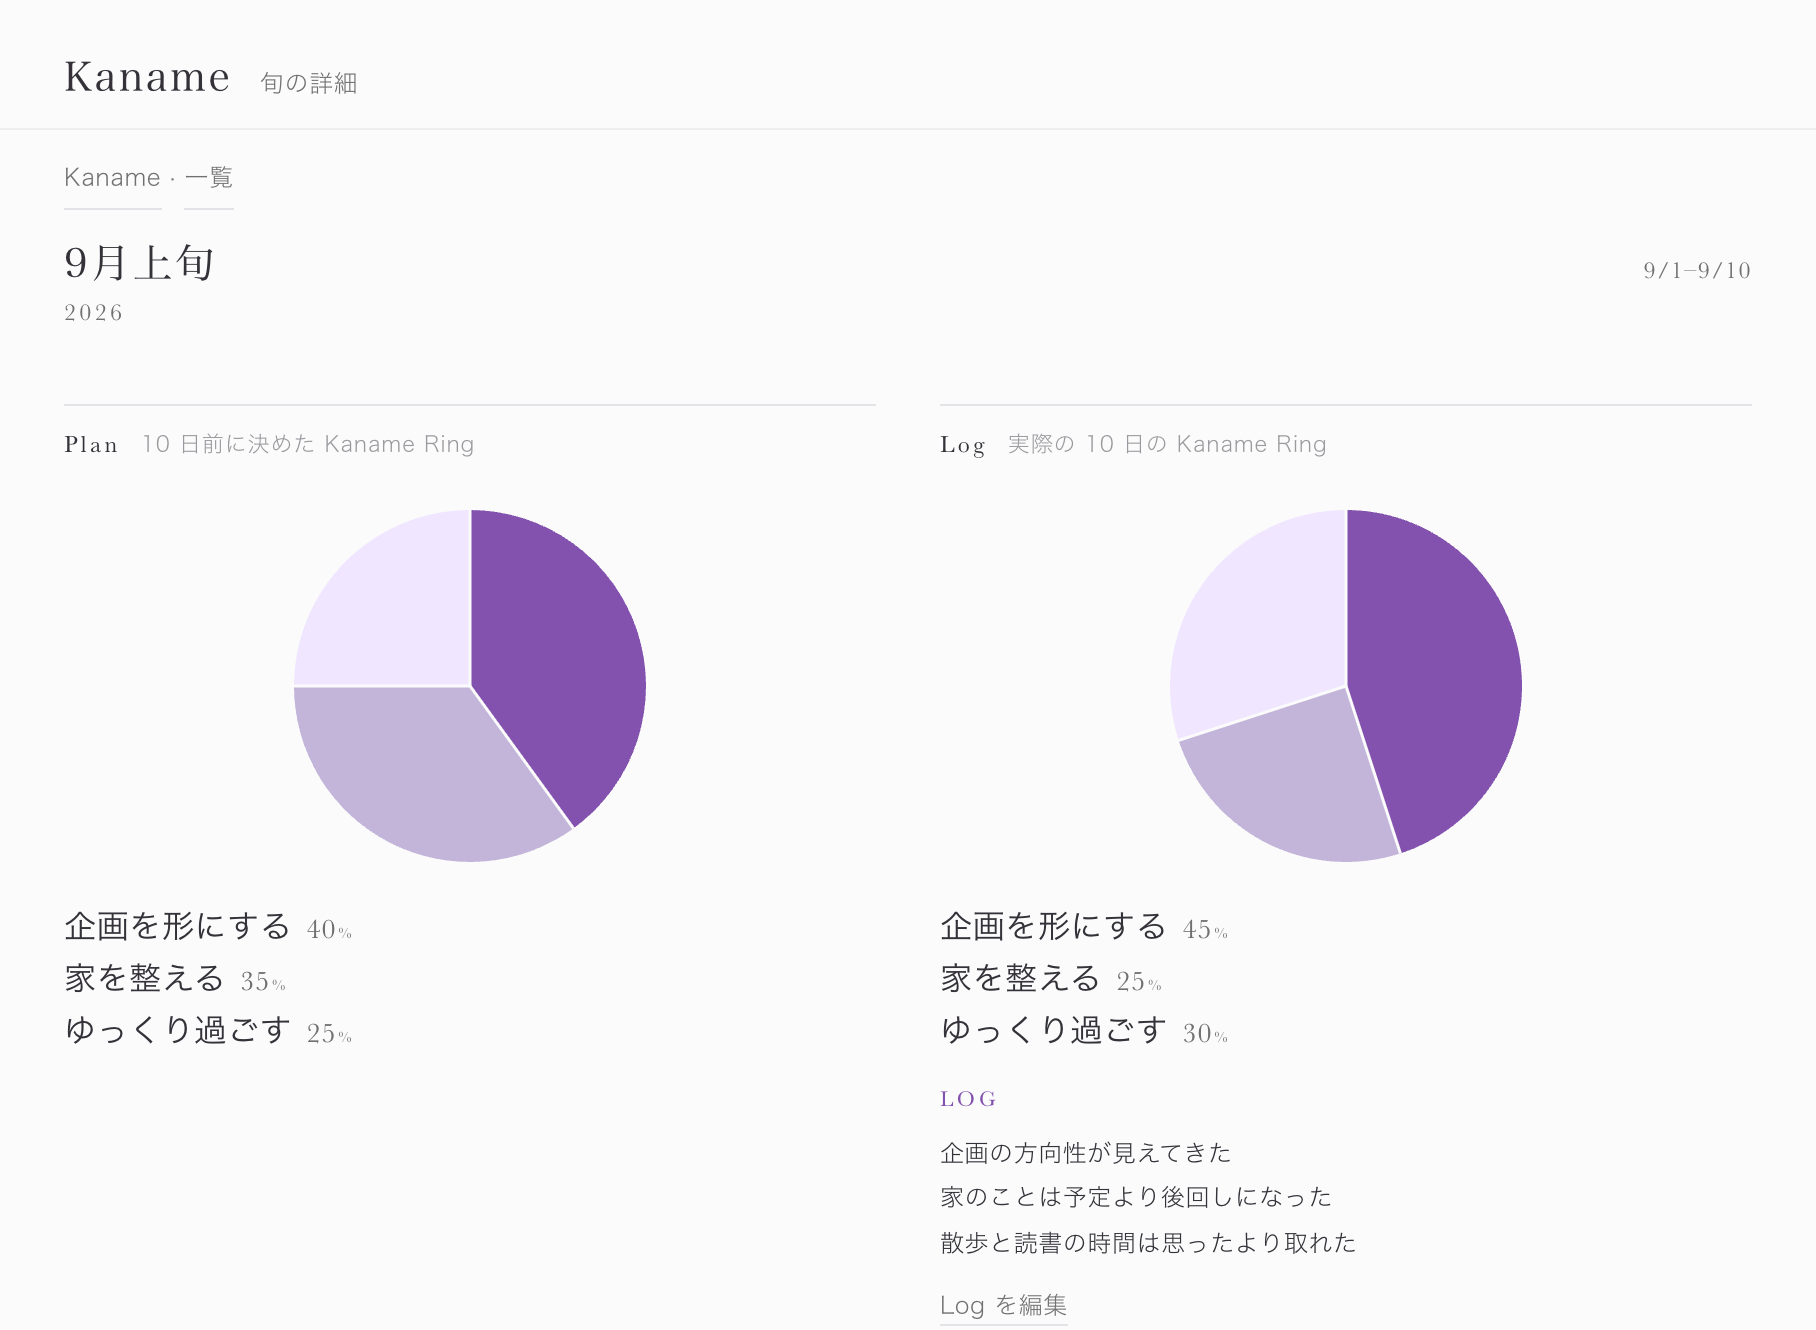Click 実際の 10 日の Kaname Ring caption

(1167, 444)
